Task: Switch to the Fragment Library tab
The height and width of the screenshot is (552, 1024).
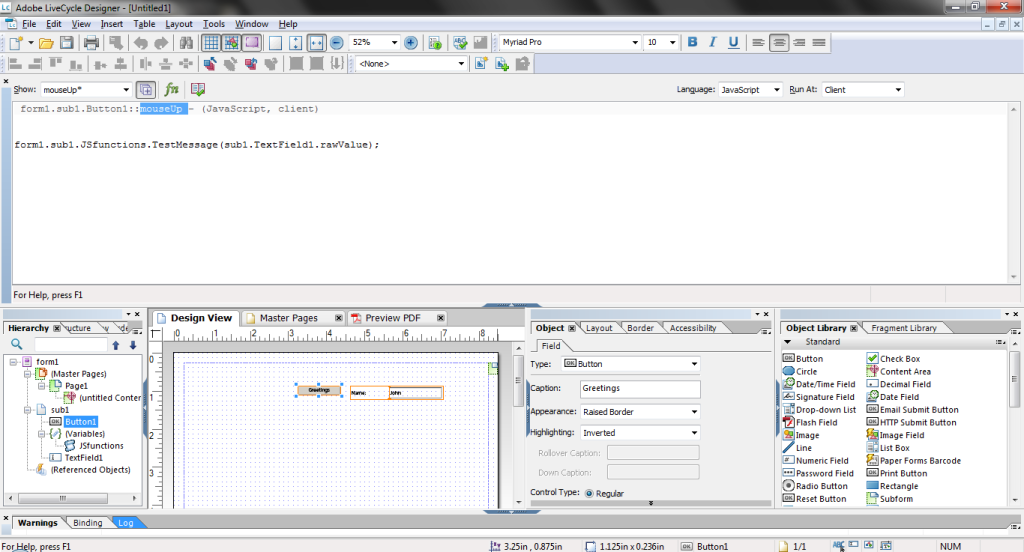Action: 903,328
